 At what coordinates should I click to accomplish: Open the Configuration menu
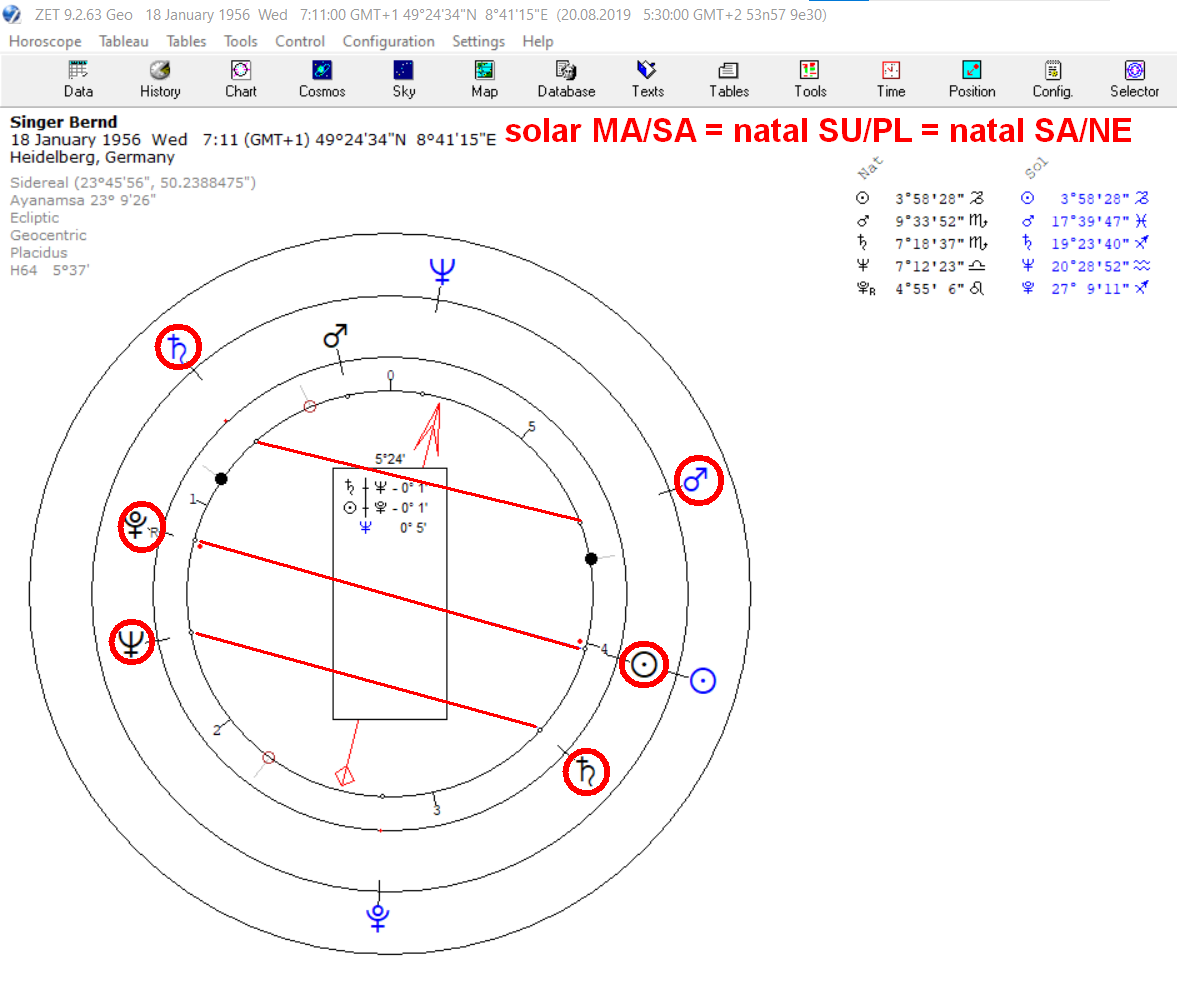(389, 41)
